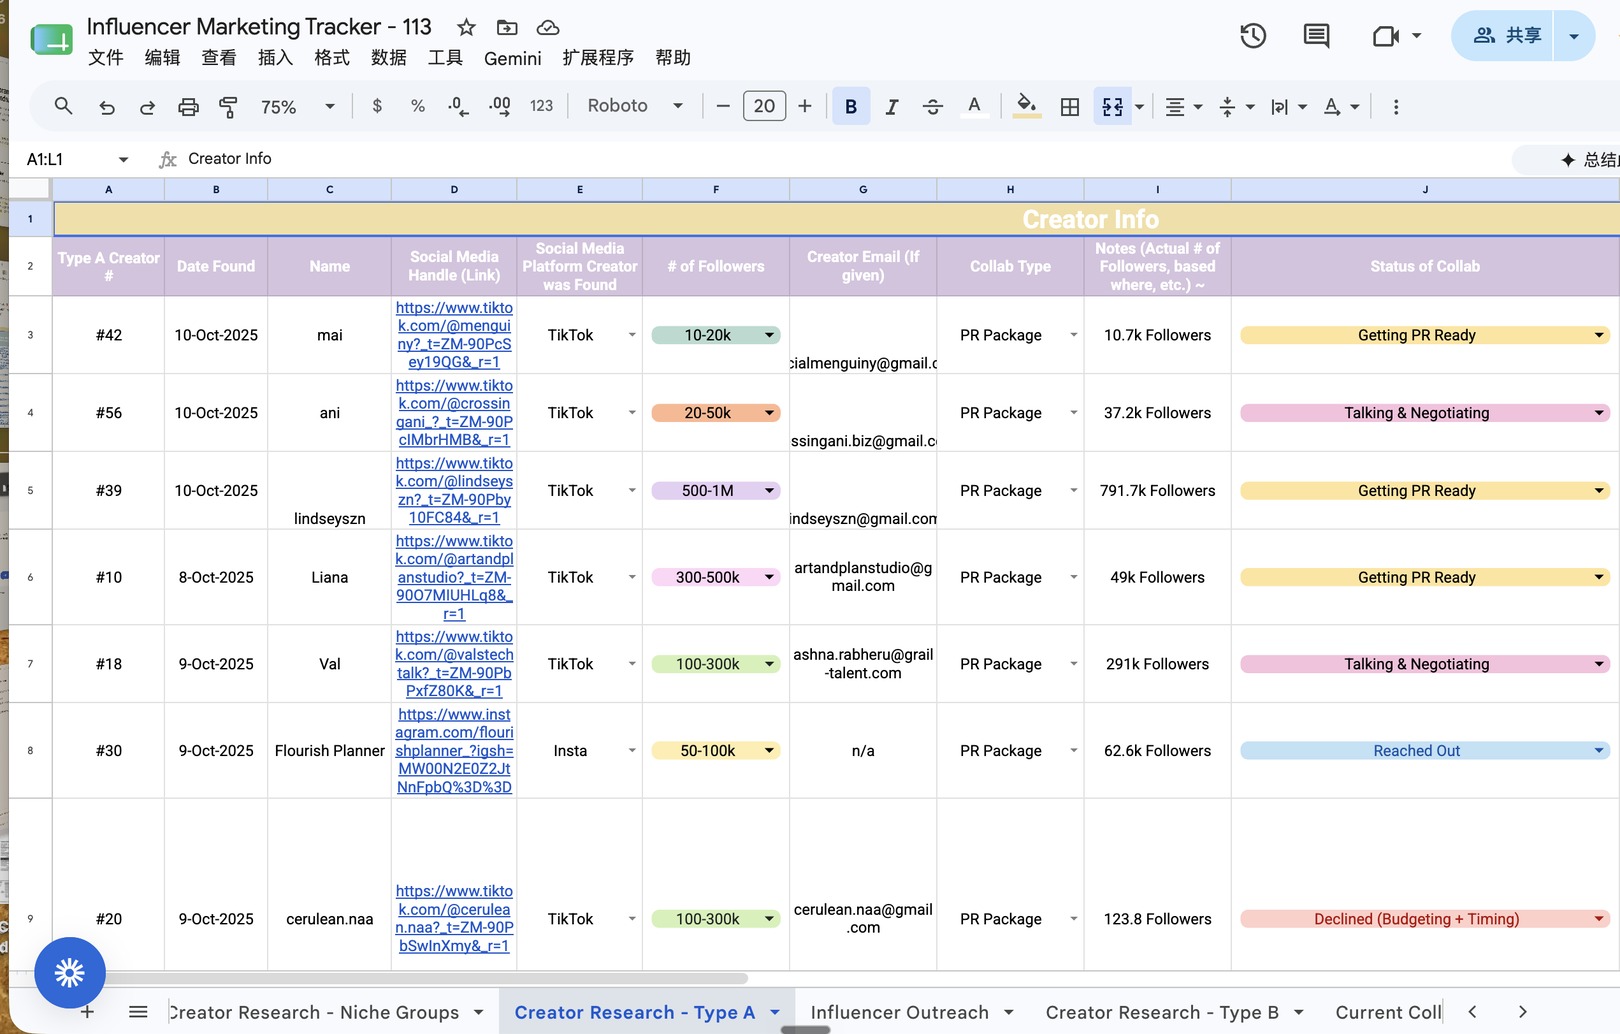Image resolution: width=1620 pixels, height=1034 pixels.
Task: Open version history clock icon
Action: click(1253, 36)
